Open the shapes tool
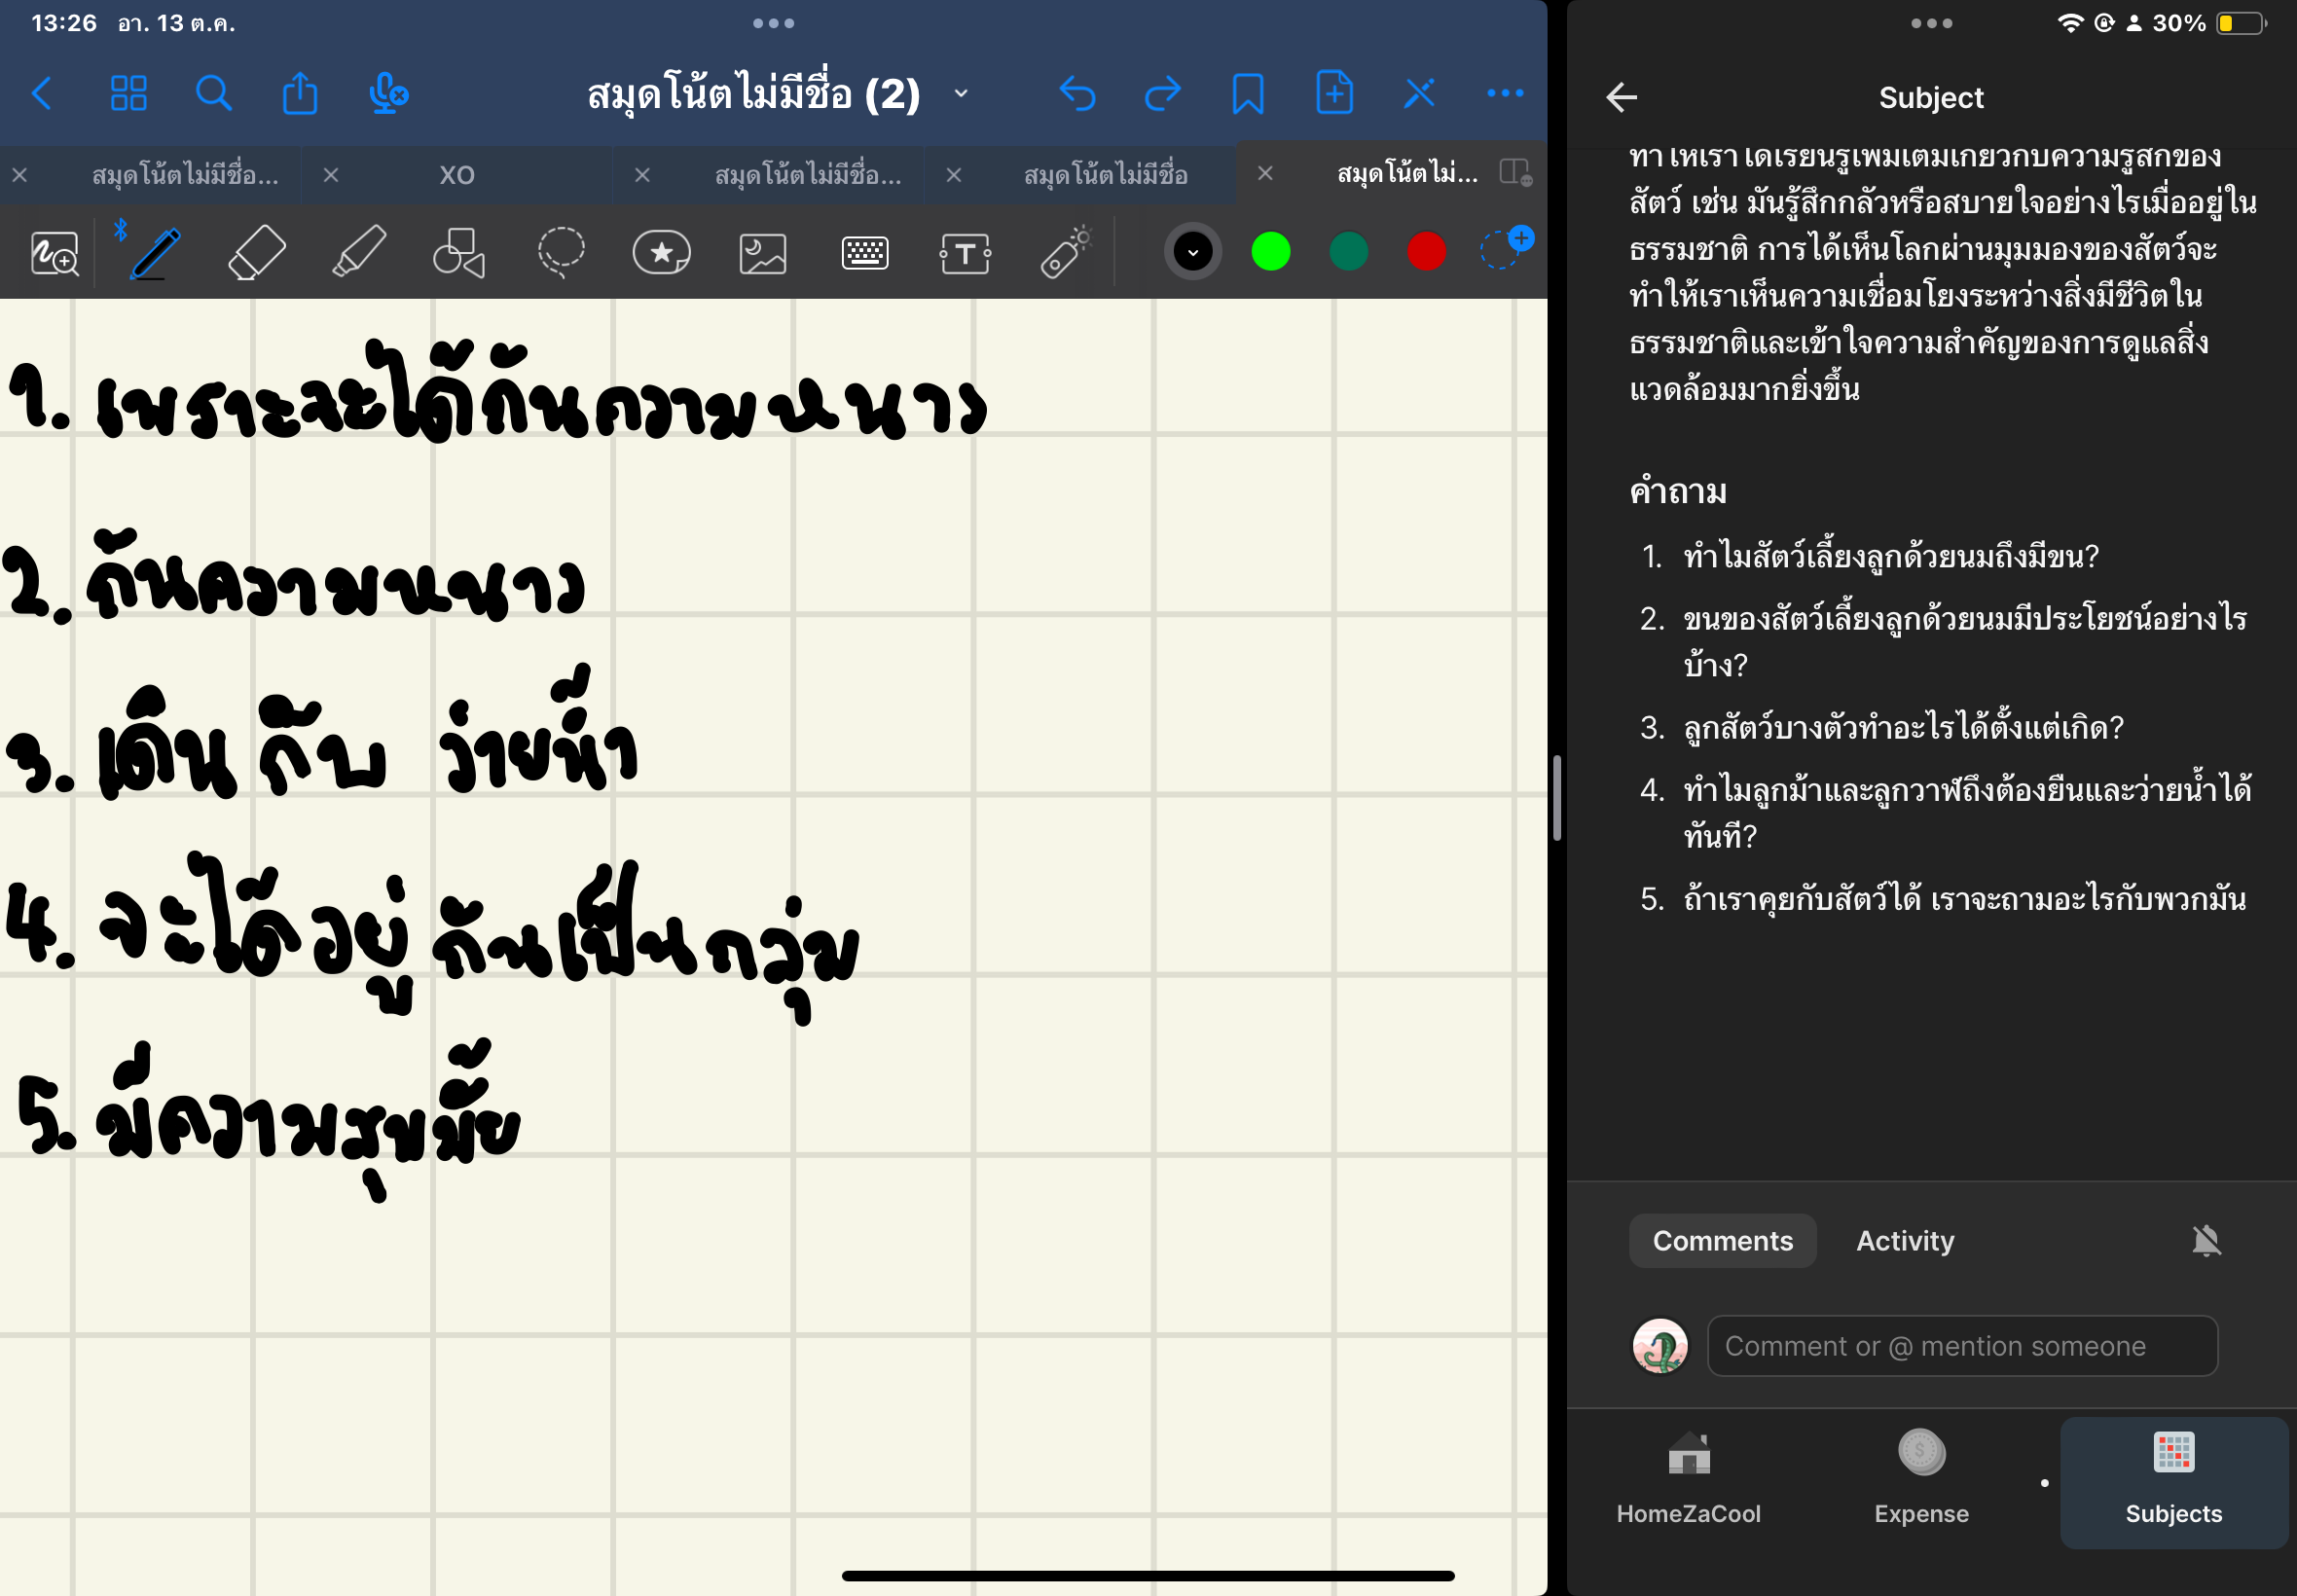Image resolution: width=2297 pixels, height=1596 pixels. pyautogui.click(x=458, y=252)
